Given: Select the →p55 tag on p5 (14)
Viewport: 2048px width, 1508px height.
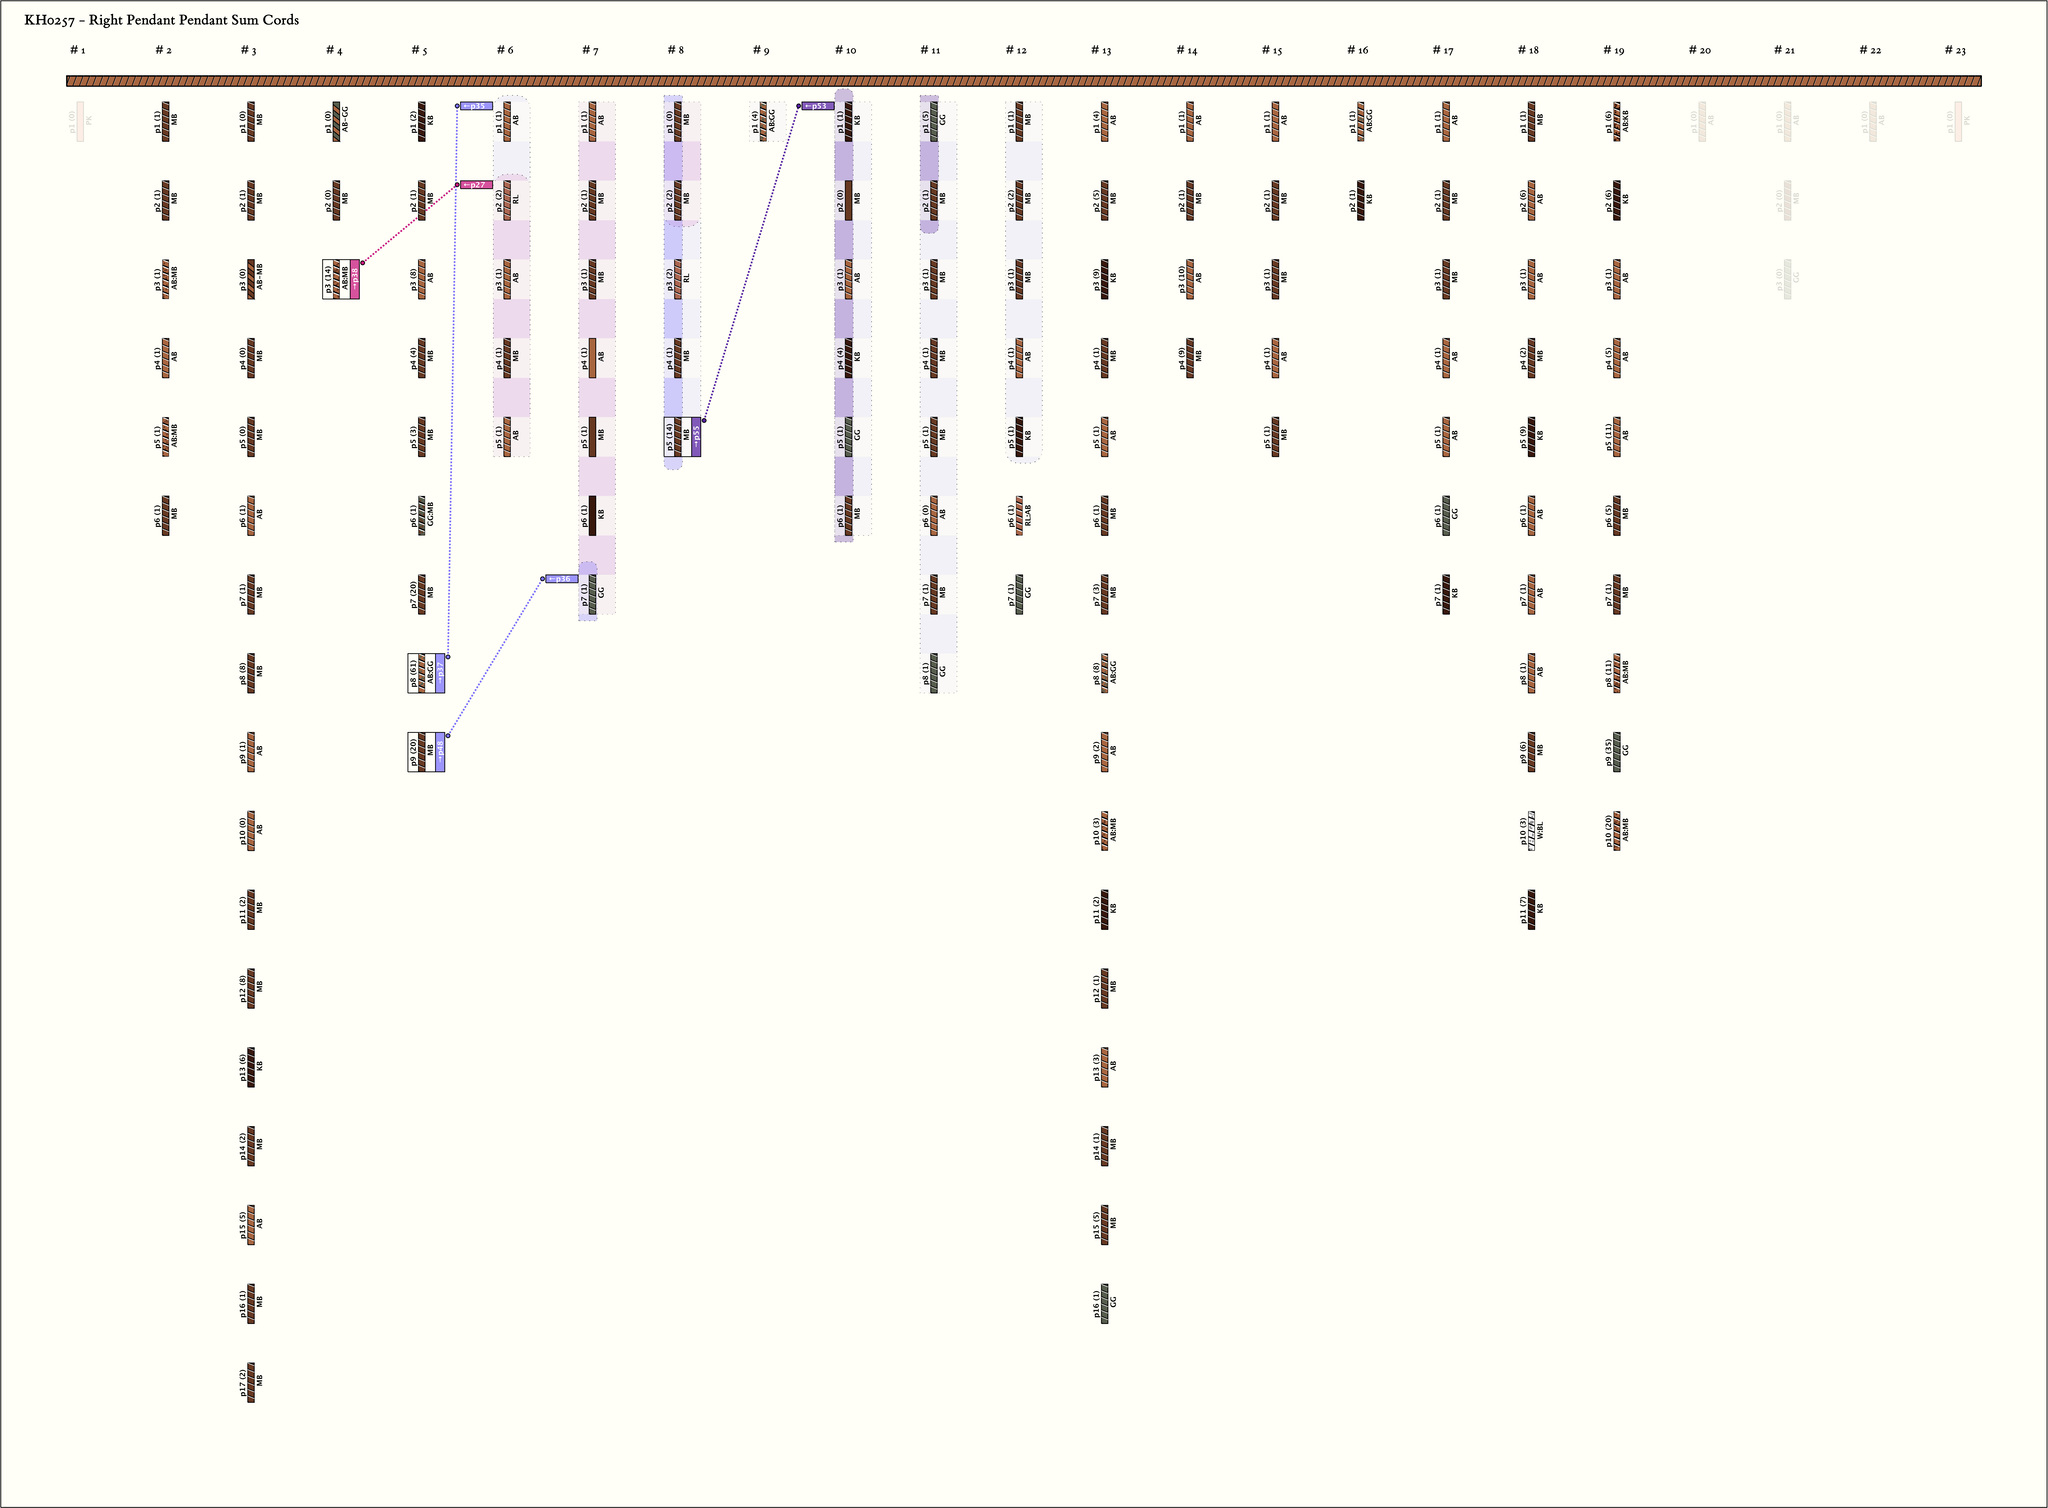Looking at the screenshot, I should [x=696, y=437].
